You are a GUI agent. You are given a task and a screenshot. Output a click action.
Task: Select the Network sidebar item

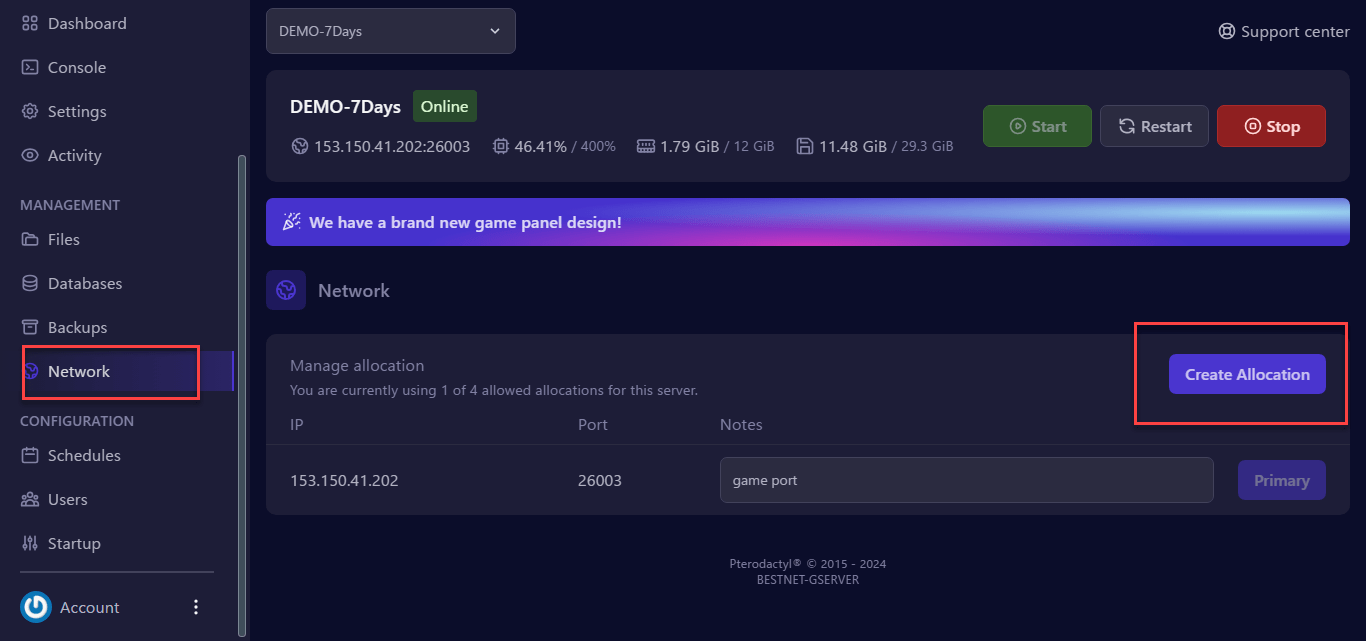[127, 371]
